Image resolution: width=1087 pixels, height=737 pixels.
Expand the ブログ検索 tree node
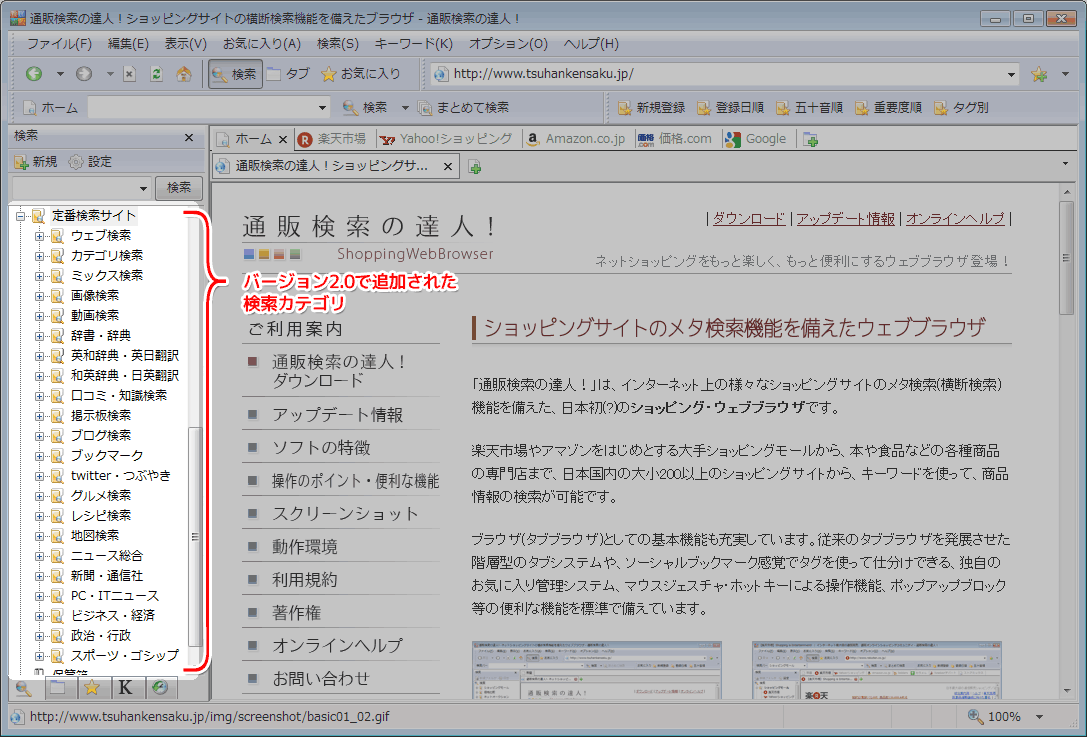click(x=40, y=436)
